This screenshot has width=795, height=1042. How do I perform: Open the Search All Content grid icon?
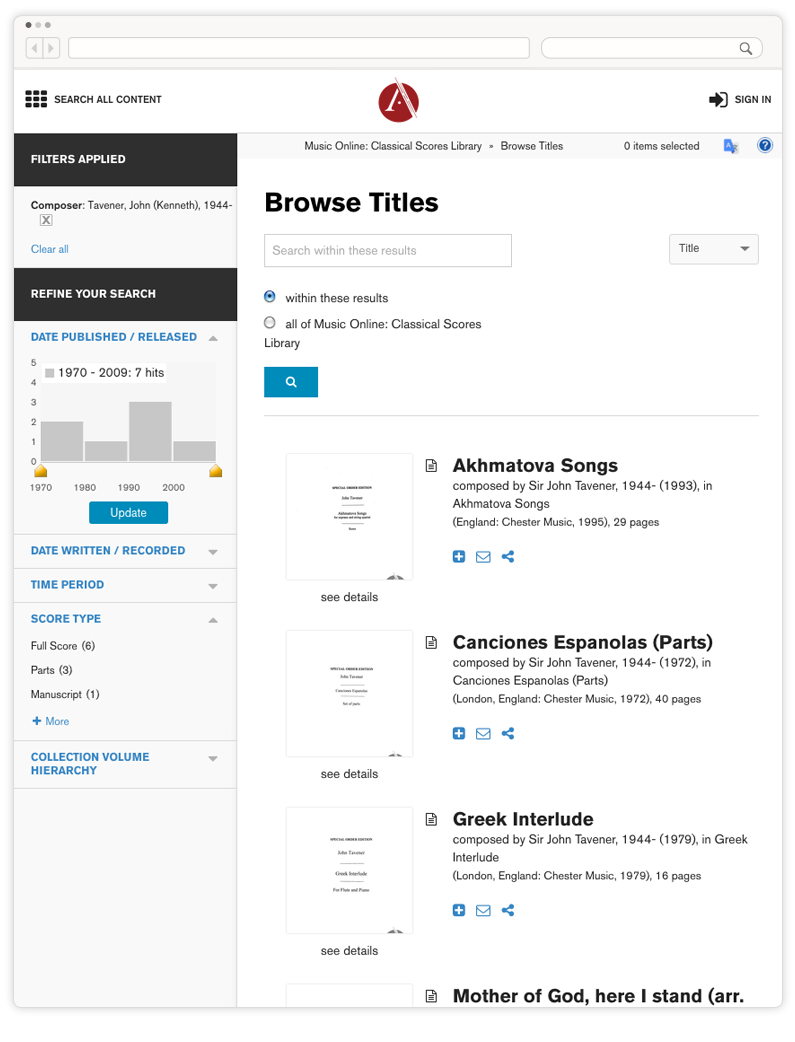point(36,99)
